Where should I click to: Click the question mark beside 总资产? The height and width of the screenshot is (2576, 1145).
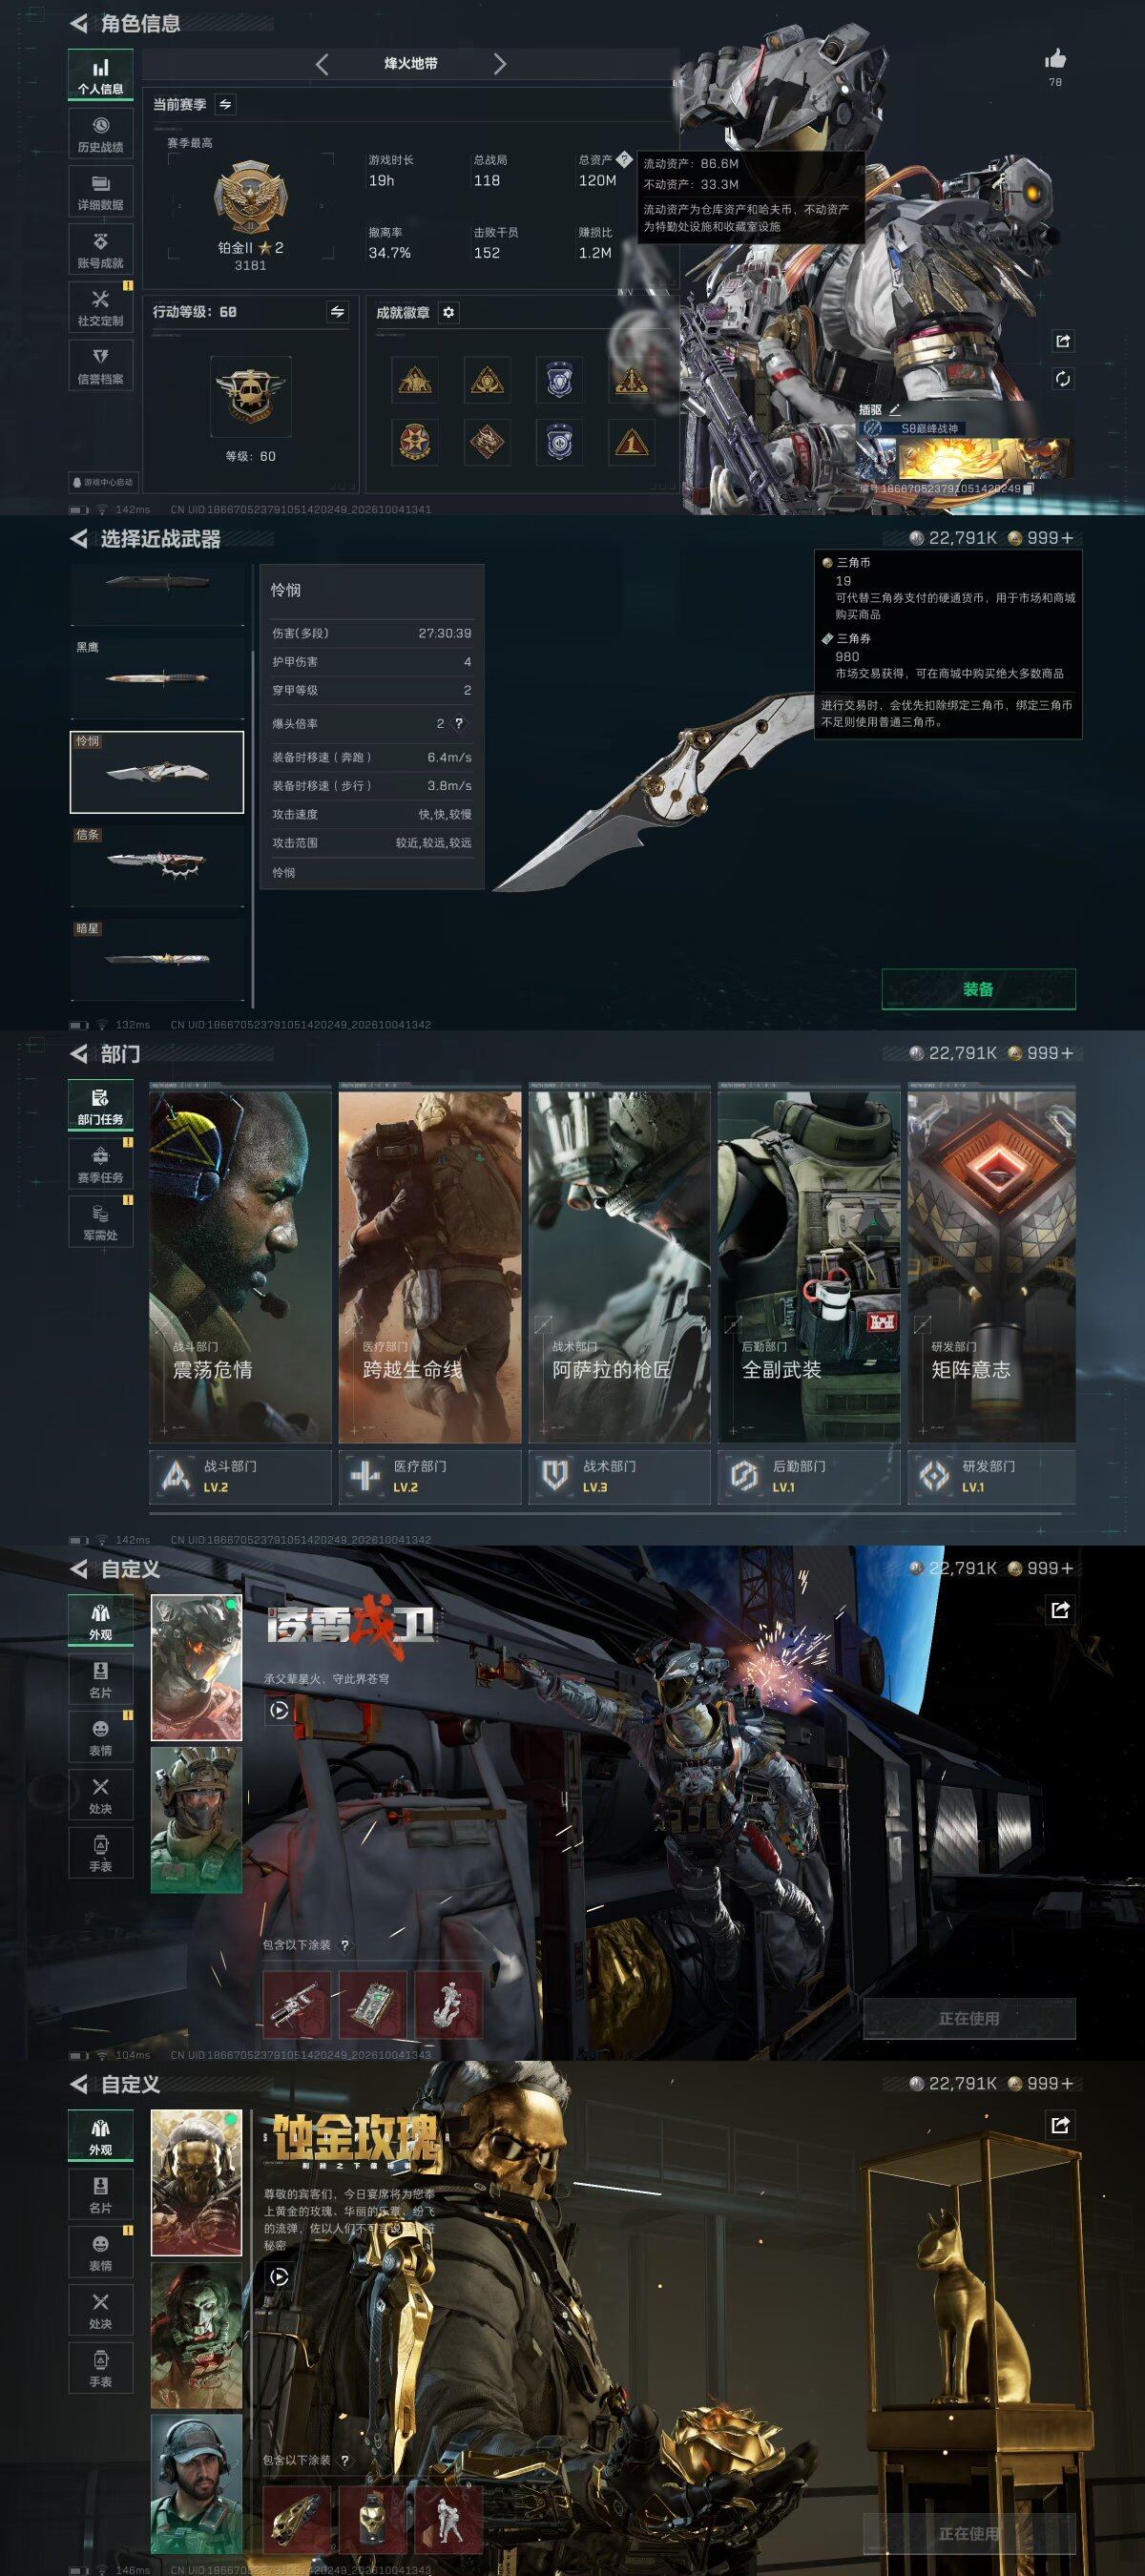pos(624,159)
